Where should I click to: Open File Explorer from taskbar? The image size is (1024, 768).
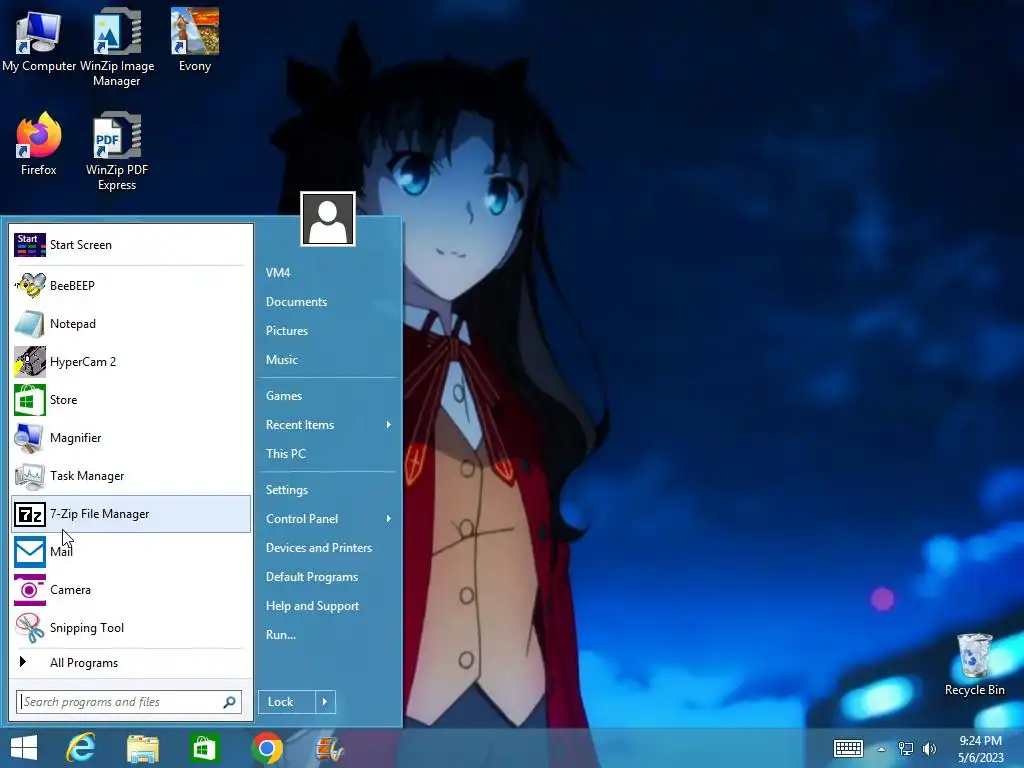pyautogui.click(x=143, y=748)
